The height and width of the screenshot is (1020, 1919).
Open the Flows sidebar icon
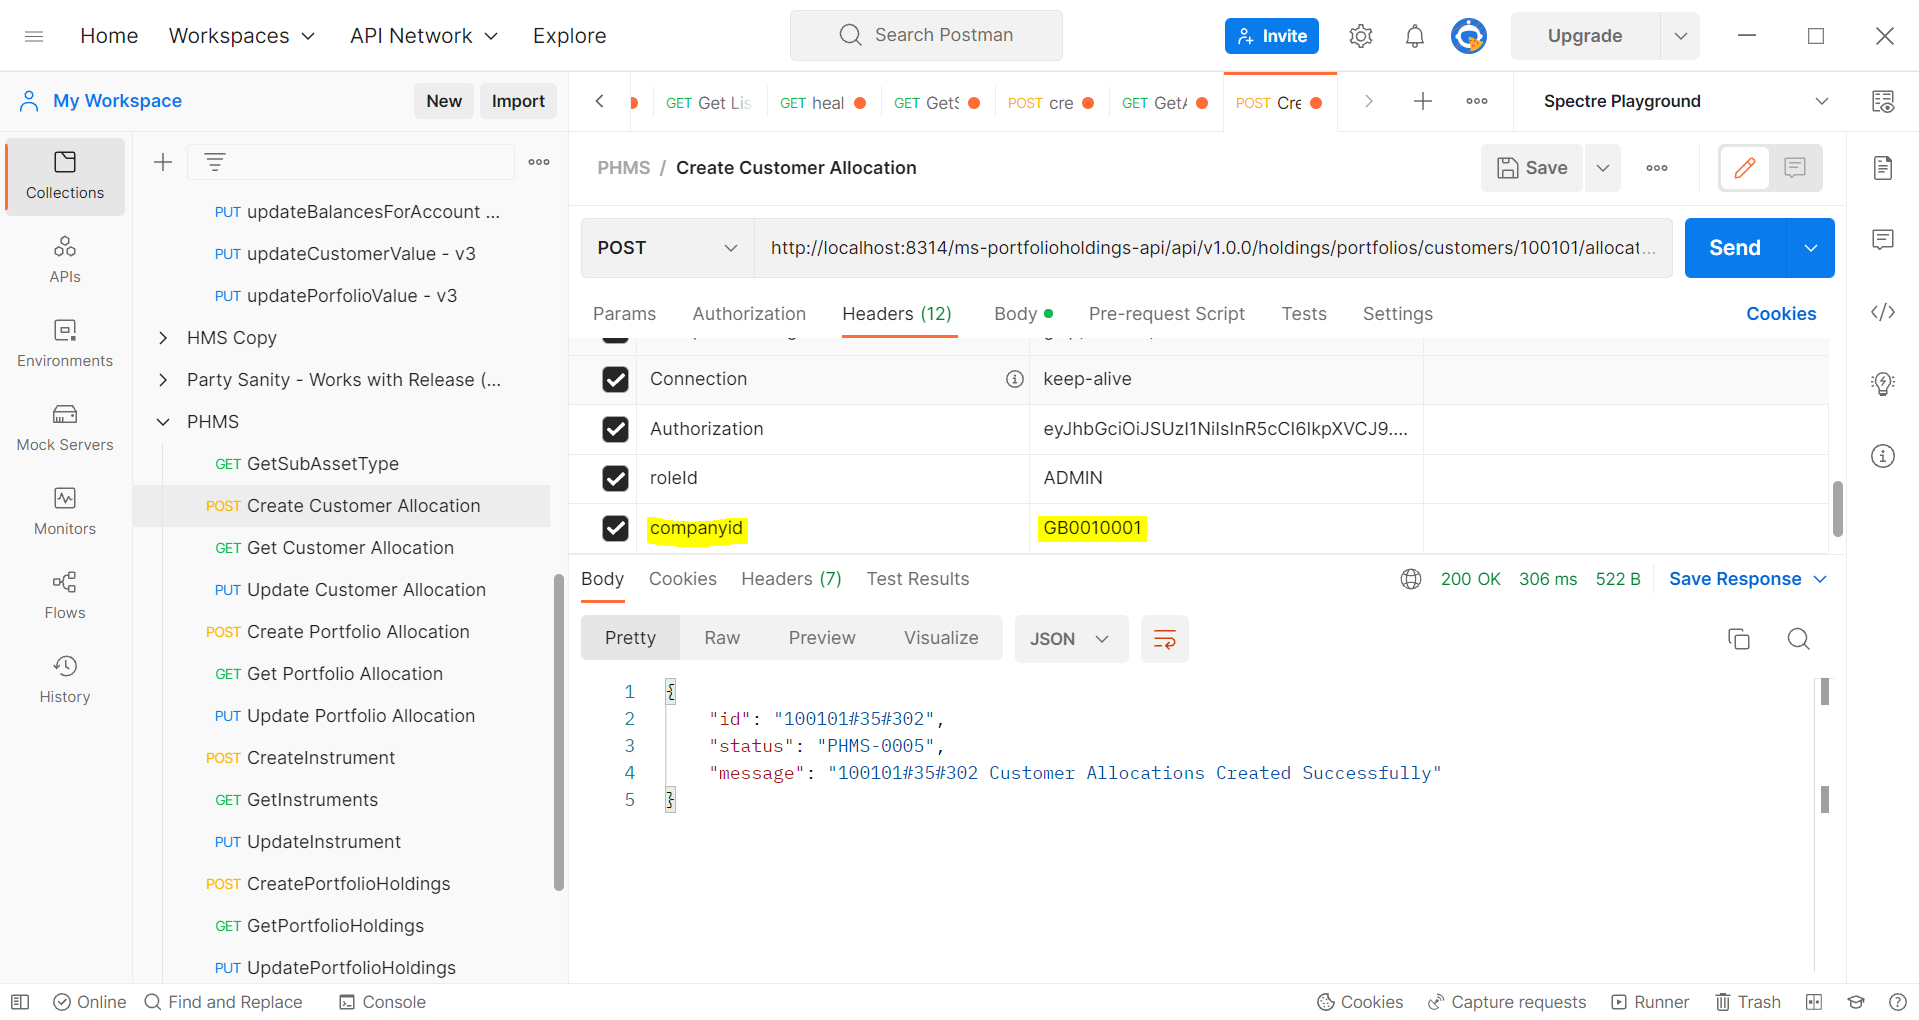click(x=65, y=595)
